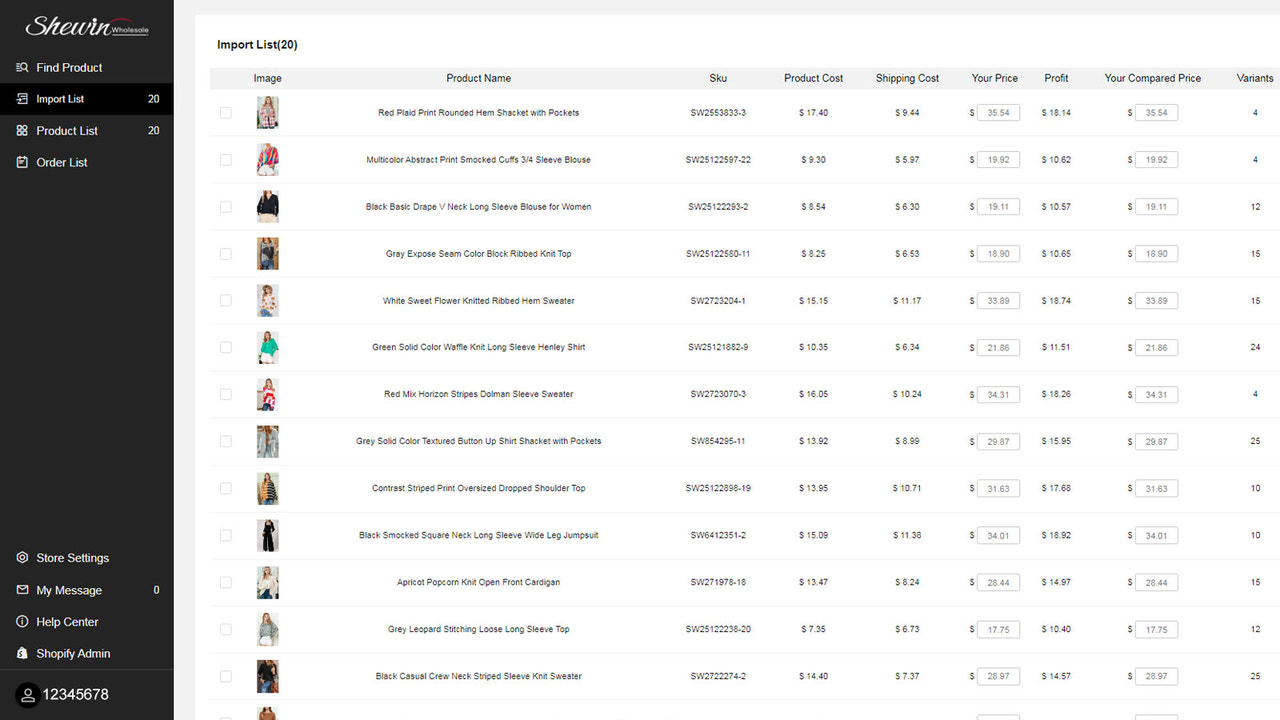Check the Red Plaid Print Shacket row checkbox

(226, 112)
